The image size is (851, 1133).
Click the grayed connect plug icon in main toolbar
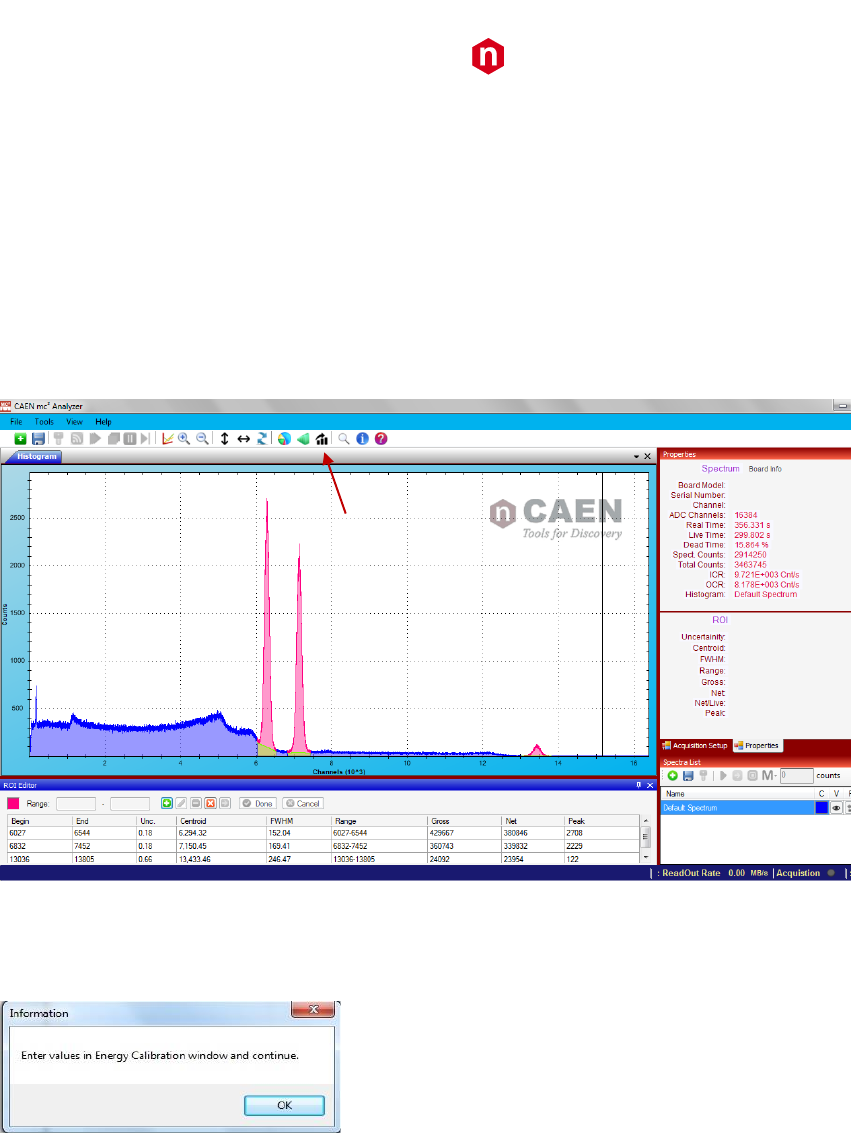(59, 439)
